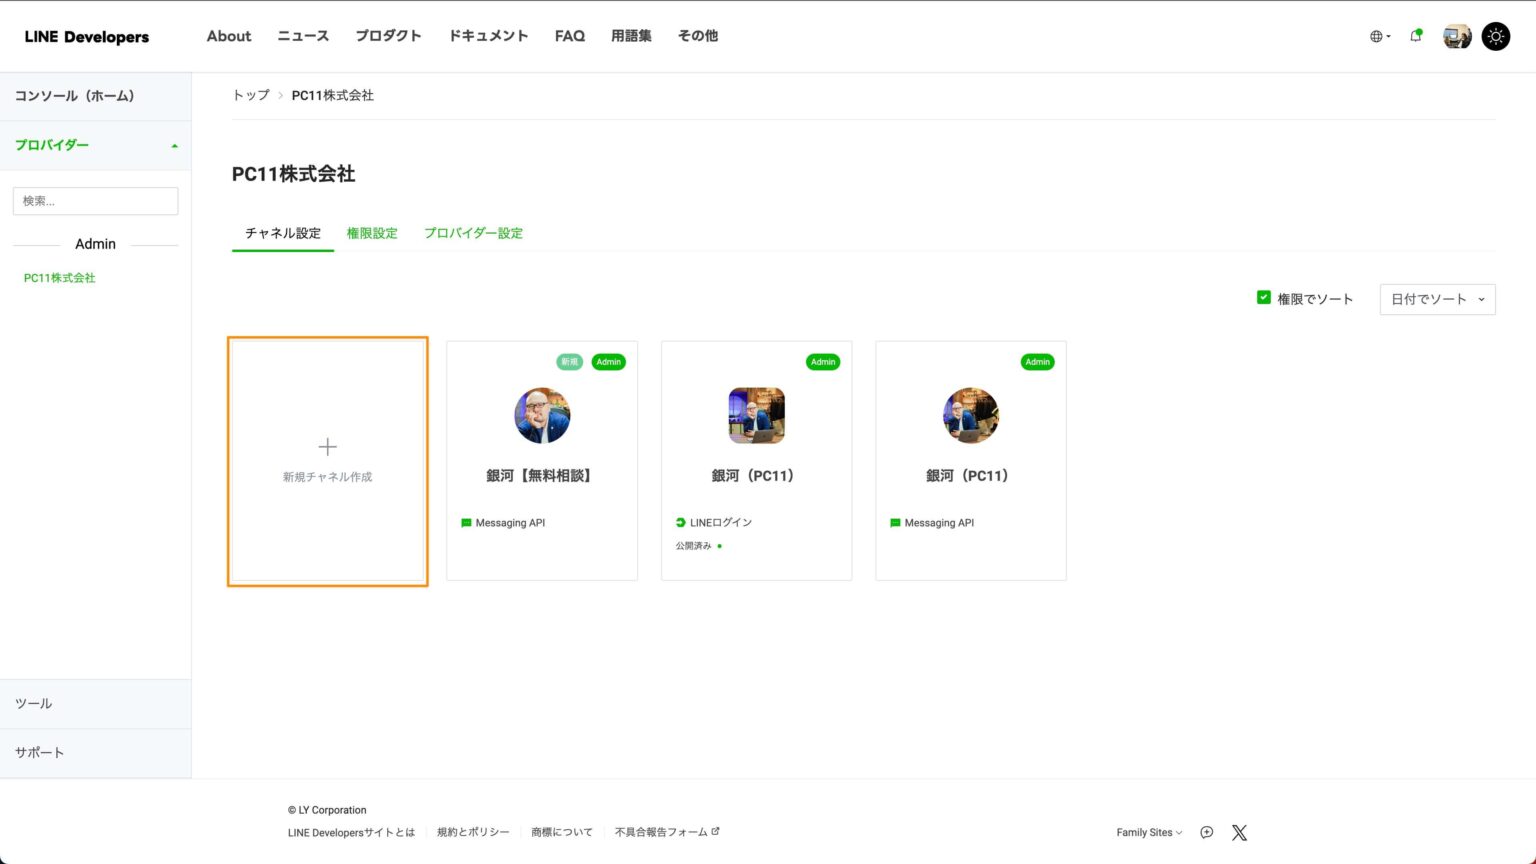Open the user profile avatar menu
The height and width of the screenshot is (864, 1536).
click(1456, 36)
